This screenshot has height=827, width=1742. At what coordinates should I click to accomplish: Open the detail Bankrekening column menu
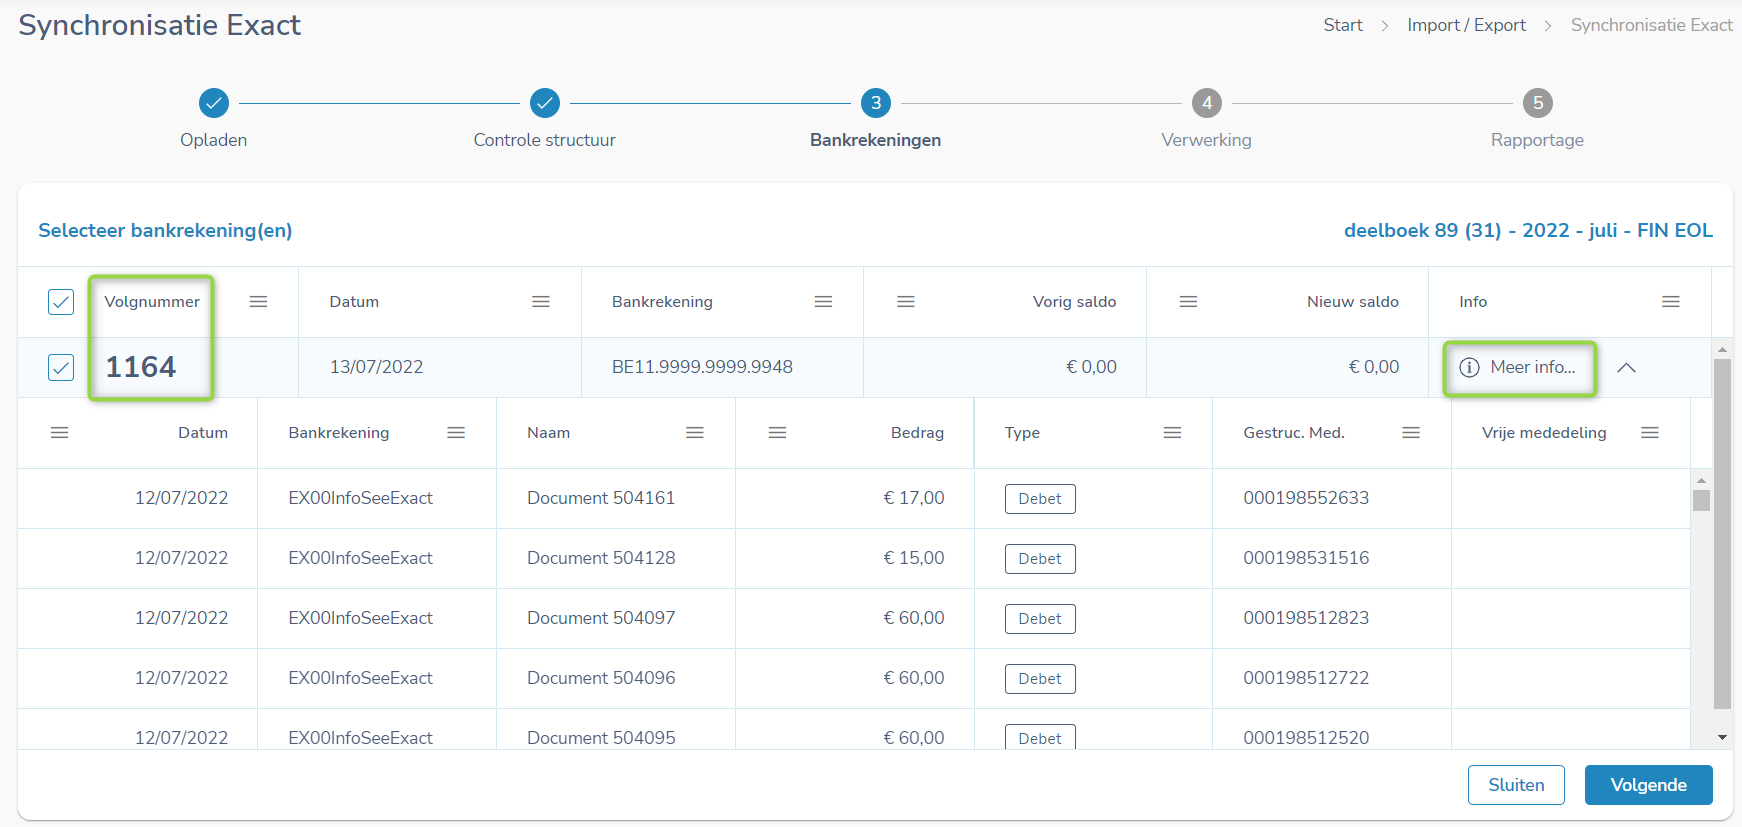456,433
